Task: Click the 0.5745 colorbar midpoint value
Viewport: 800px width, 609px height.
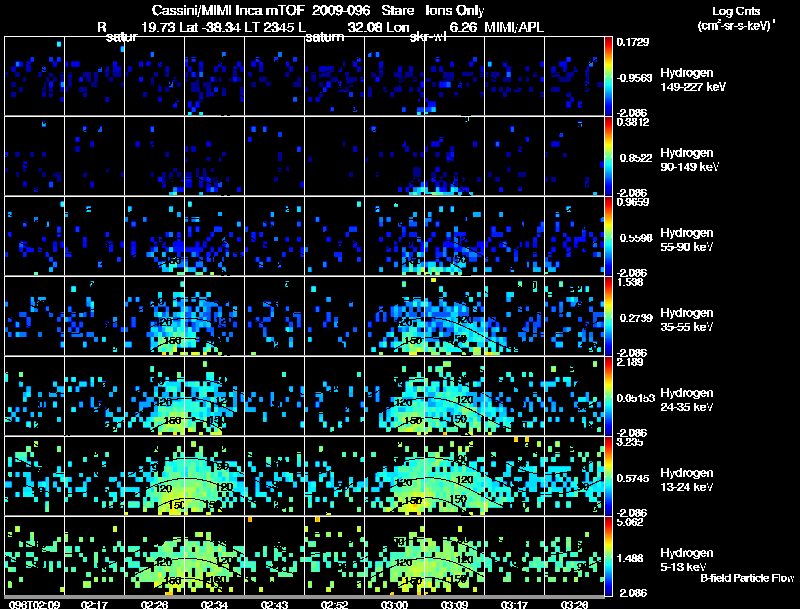Action: click(635, 478)
